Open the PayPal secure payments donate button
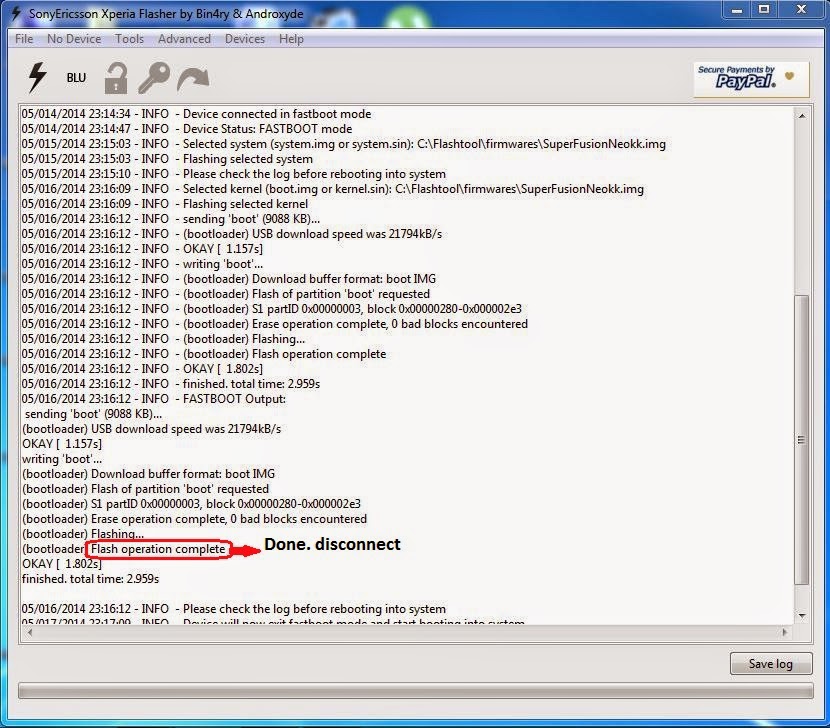 click(x=751, y=79)
